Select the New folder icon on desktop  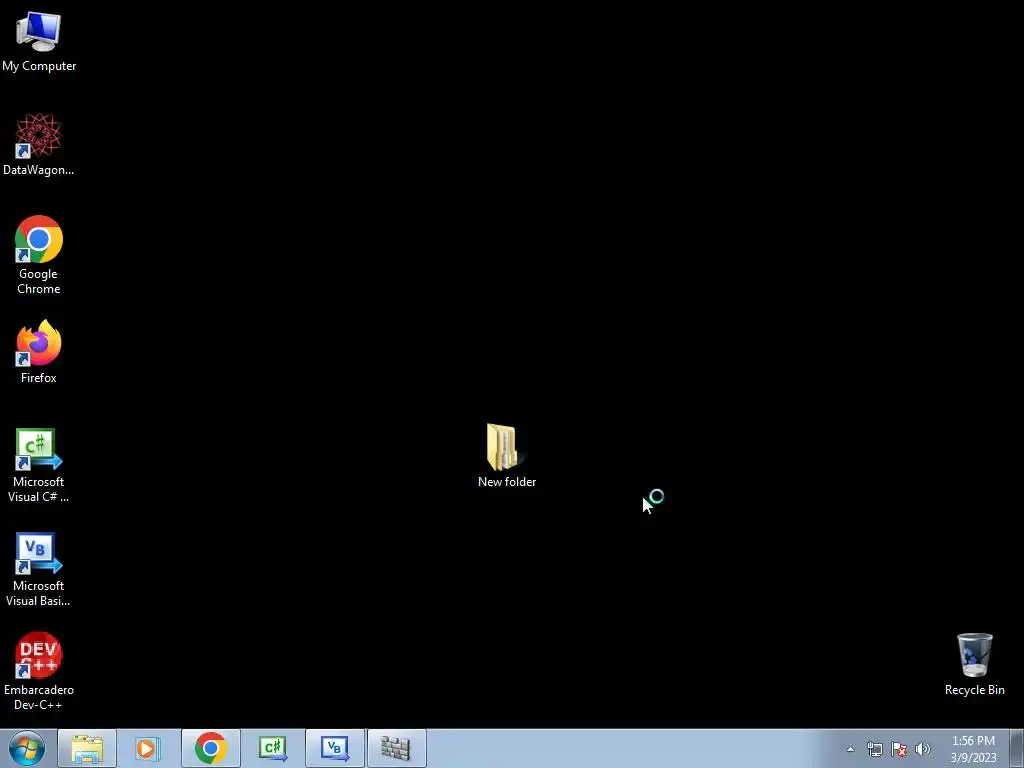point(507,456)
